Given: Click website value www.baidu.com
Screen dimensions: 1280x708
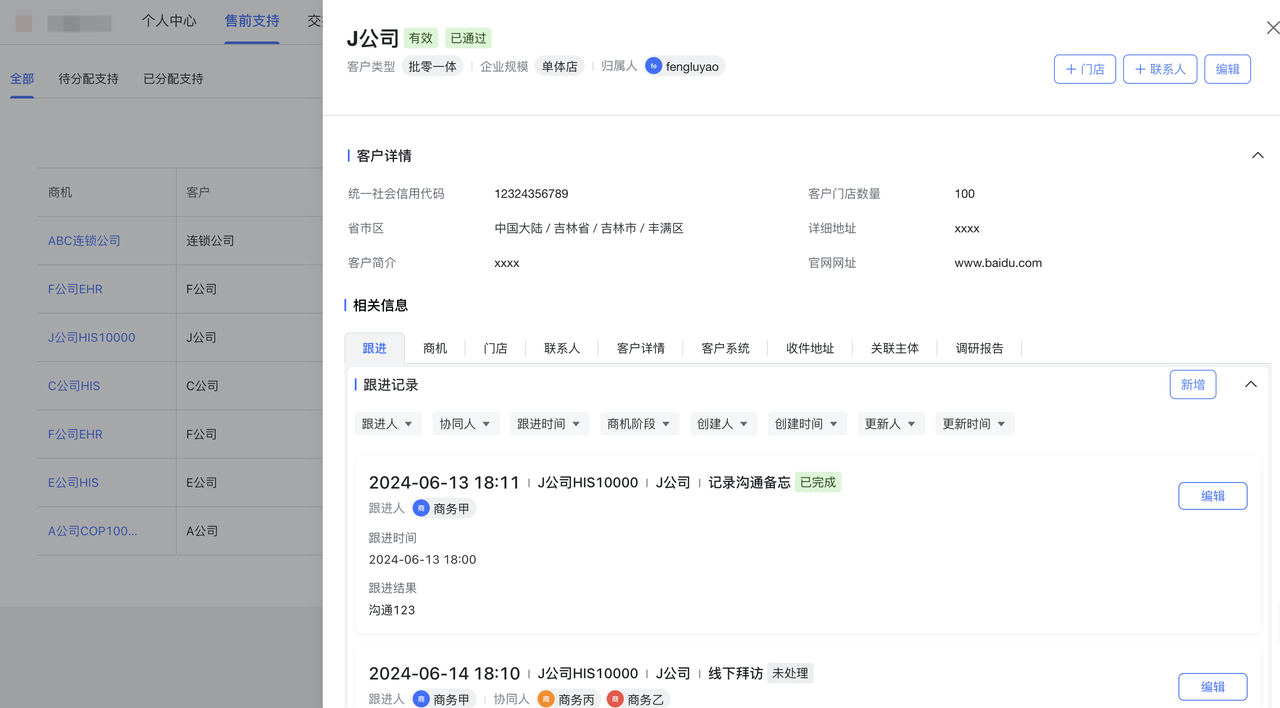Looking at the screenshot, I should 998,263.
